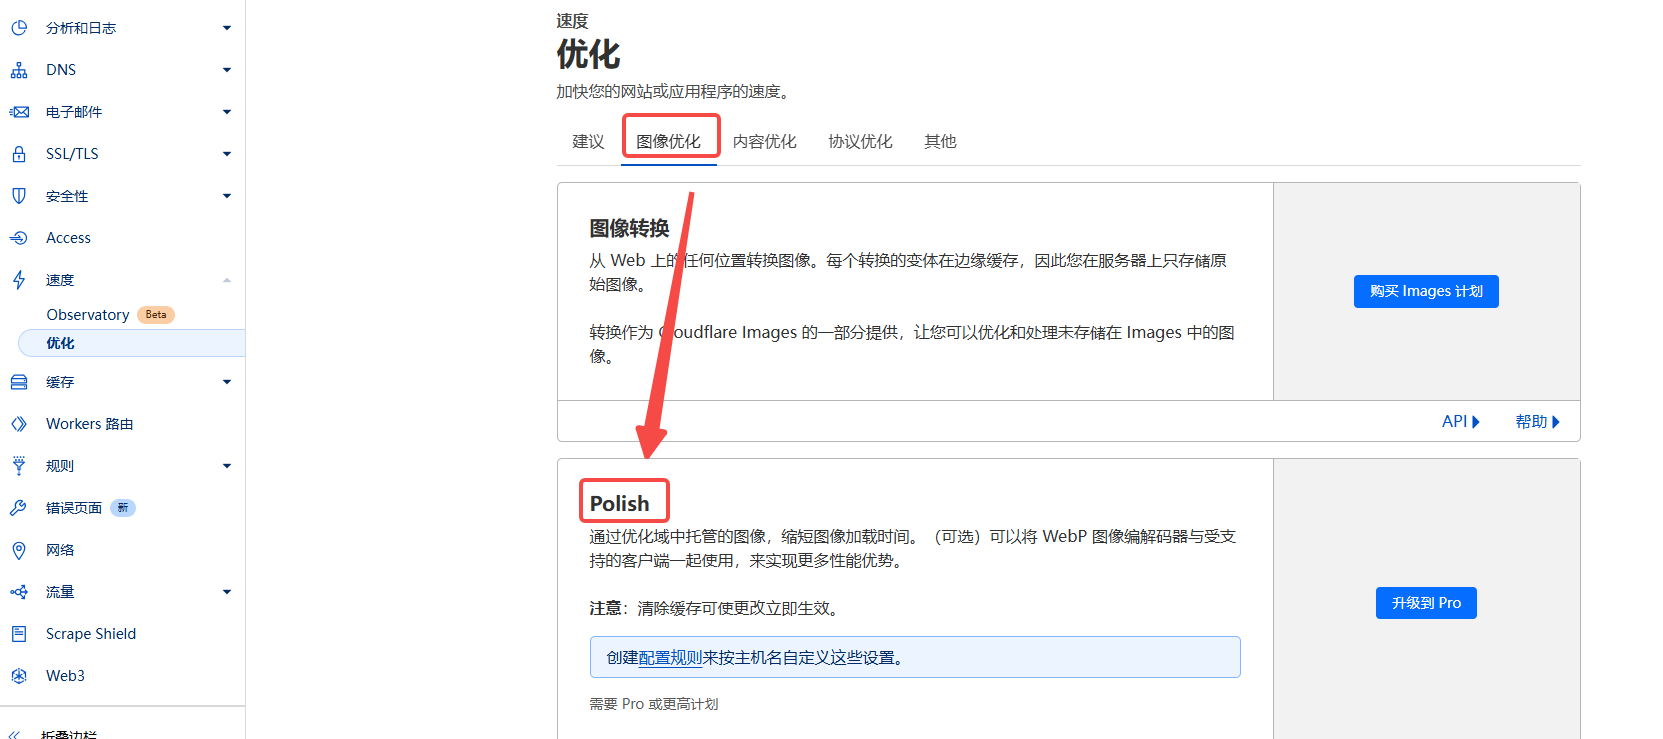The width and height of the screenshot is (1663, 739).
Task: Expand the DNS menu arrow
Action: click(x=227, y=70)
